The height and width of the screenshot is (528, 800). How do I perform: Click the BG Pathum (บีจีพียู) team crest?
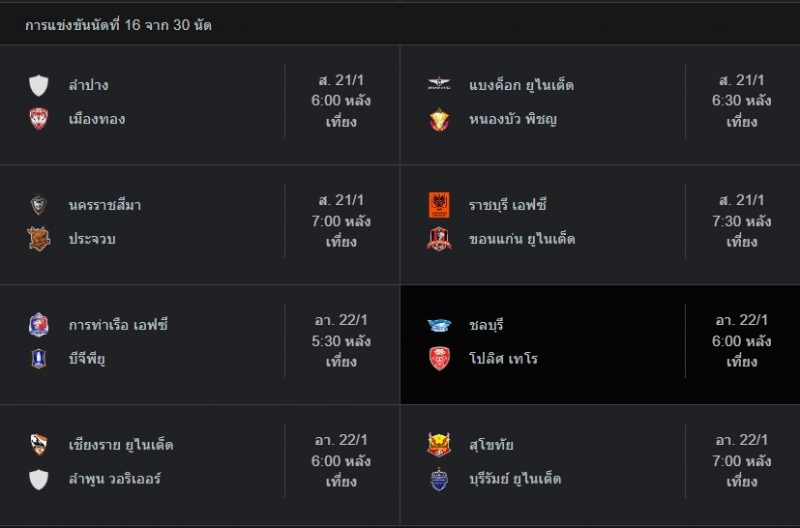pos(39,359)
